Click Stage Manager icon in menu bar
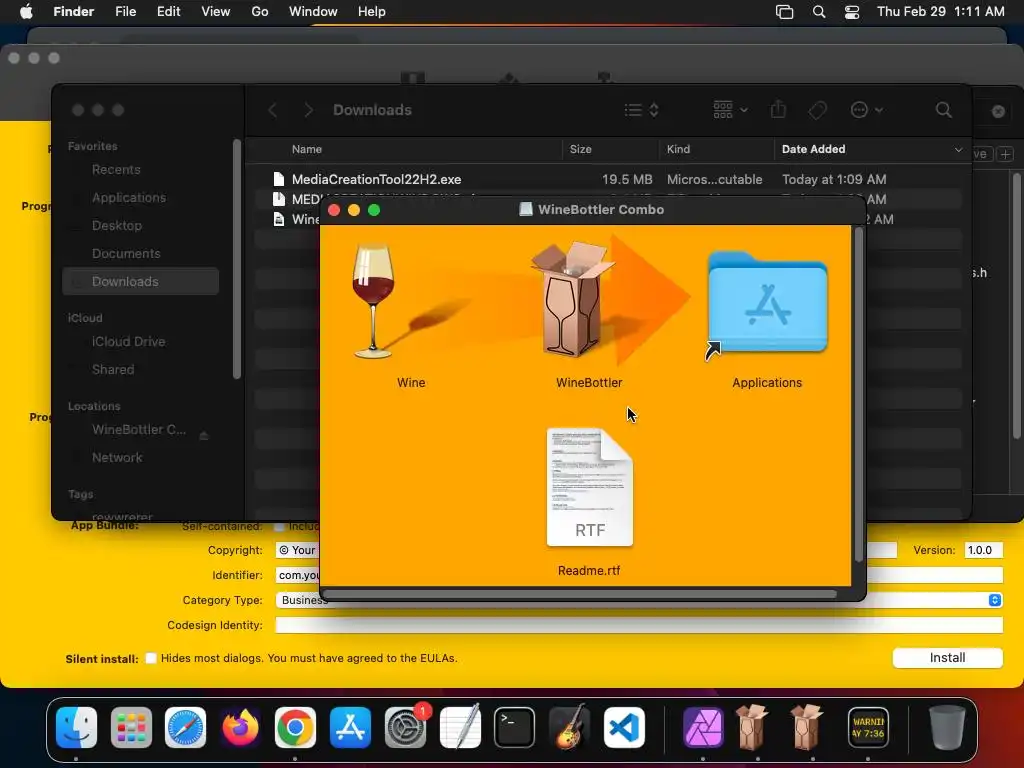Screen dimensions: 1024x768 [784, 12]
